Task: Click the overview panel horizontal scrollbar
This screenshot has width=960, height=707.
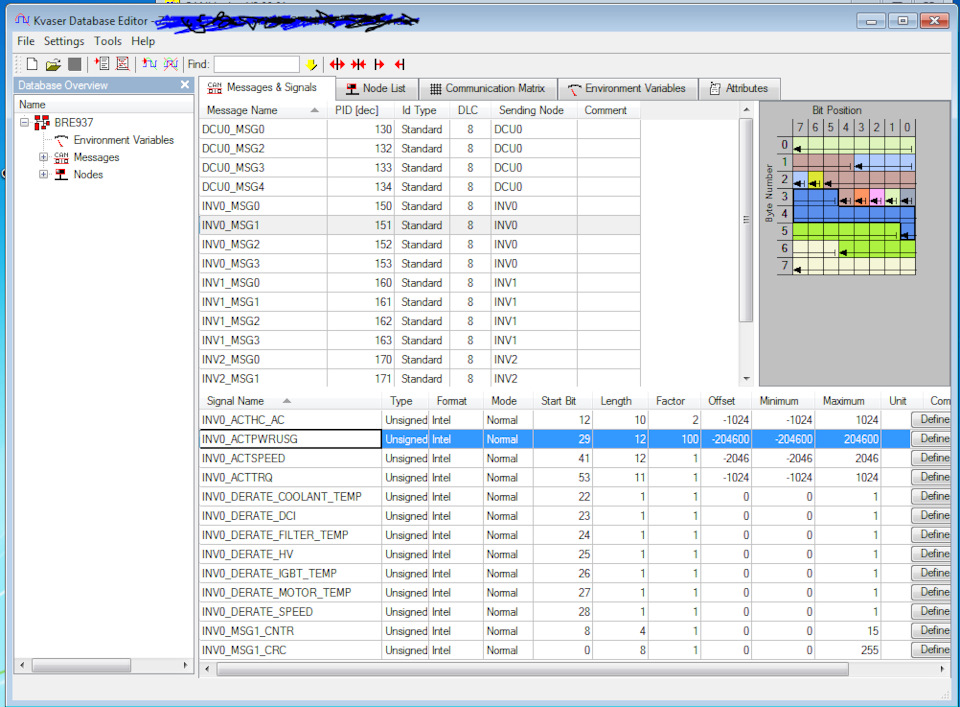Action: coord(81,665)
